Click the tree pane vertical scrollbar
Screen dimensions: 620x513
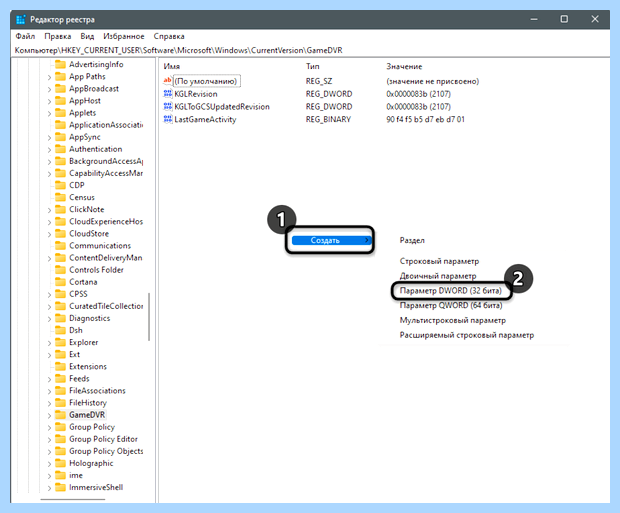pyautogui.click(x=149, y=316)
